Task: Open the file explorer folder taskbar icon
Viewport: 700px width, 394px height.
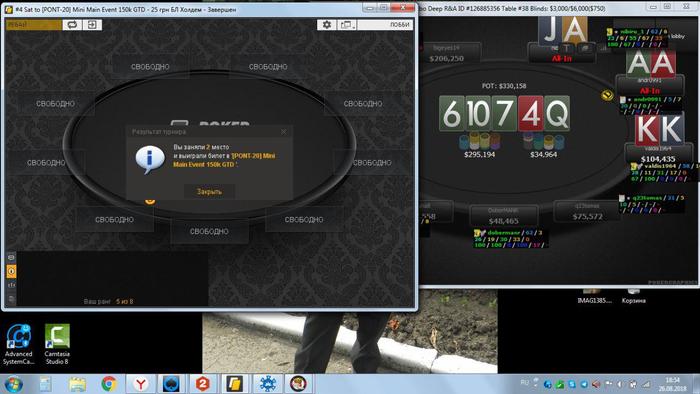Action: tap(77, 384)
